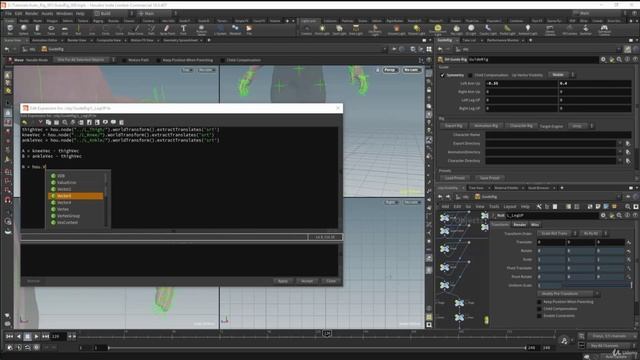Click the search icon in GuideRig parameter header
The width and height of the screenshot is (640, 360).
pyautogui.click(x=619, y=60)
